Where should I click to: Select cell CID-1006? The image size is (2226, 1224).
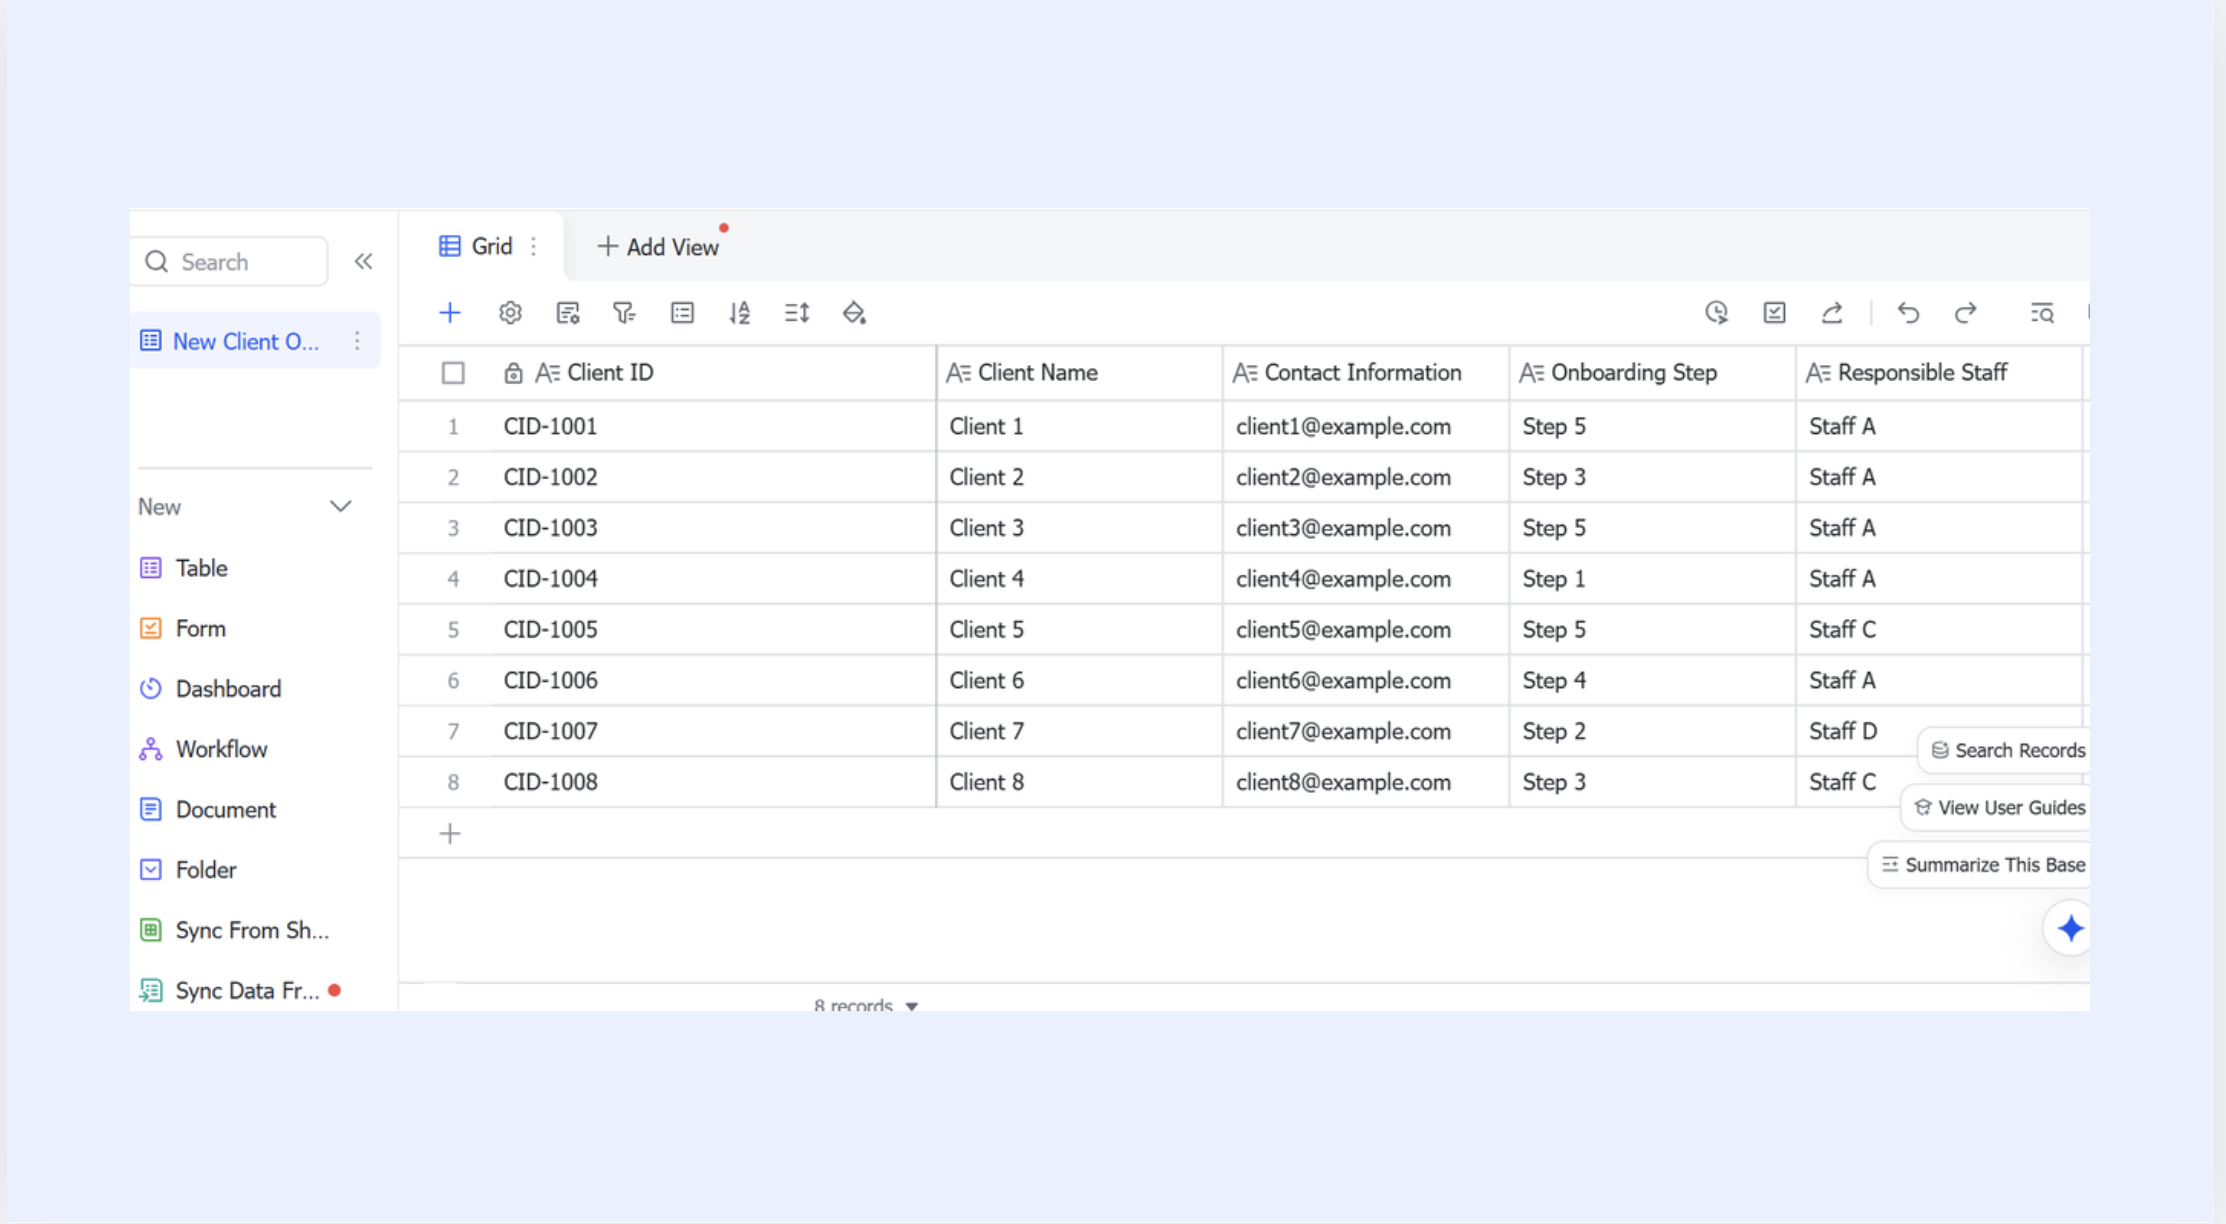tap(713, 680)
